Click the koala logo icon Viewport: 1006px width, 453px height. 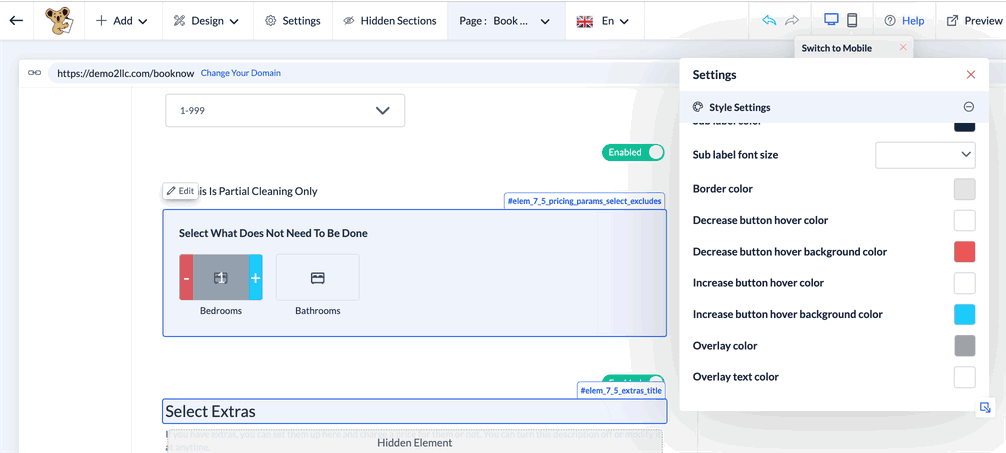coord(59,20)
